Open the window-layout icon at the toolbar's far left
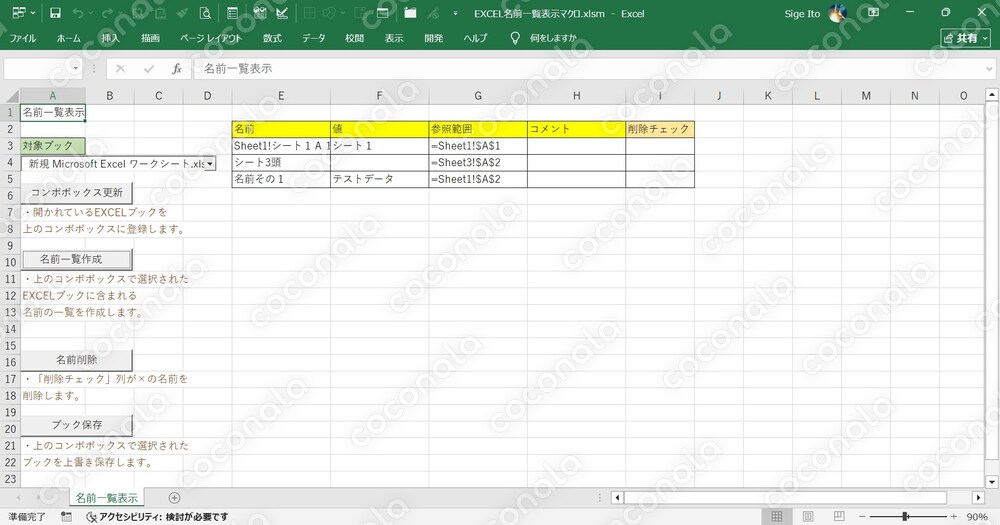The image size is (1000, 525). click(x=19, y=13)
